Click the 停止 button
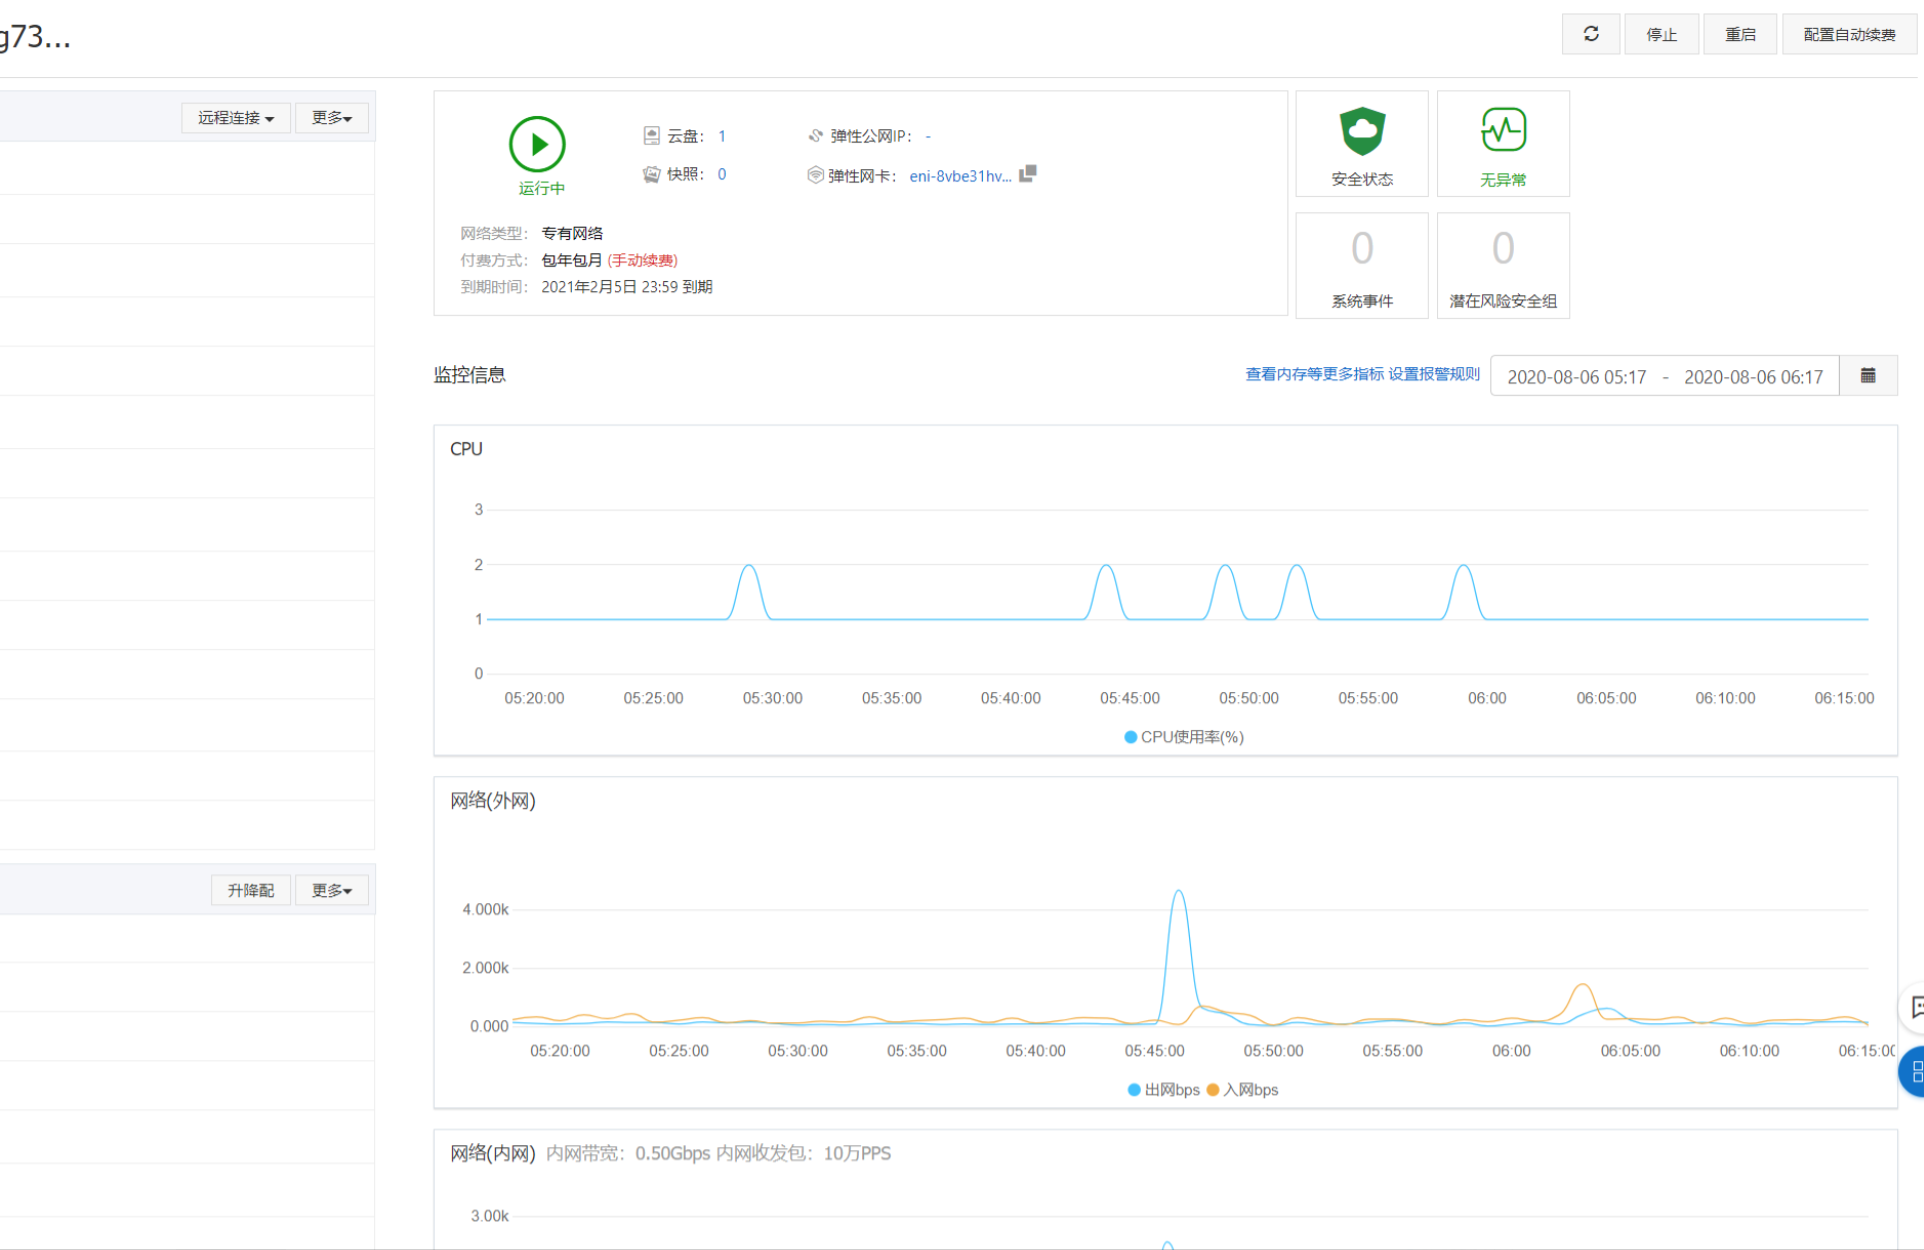Viewport: 1924px width, 1250px height. (1661, 34)
